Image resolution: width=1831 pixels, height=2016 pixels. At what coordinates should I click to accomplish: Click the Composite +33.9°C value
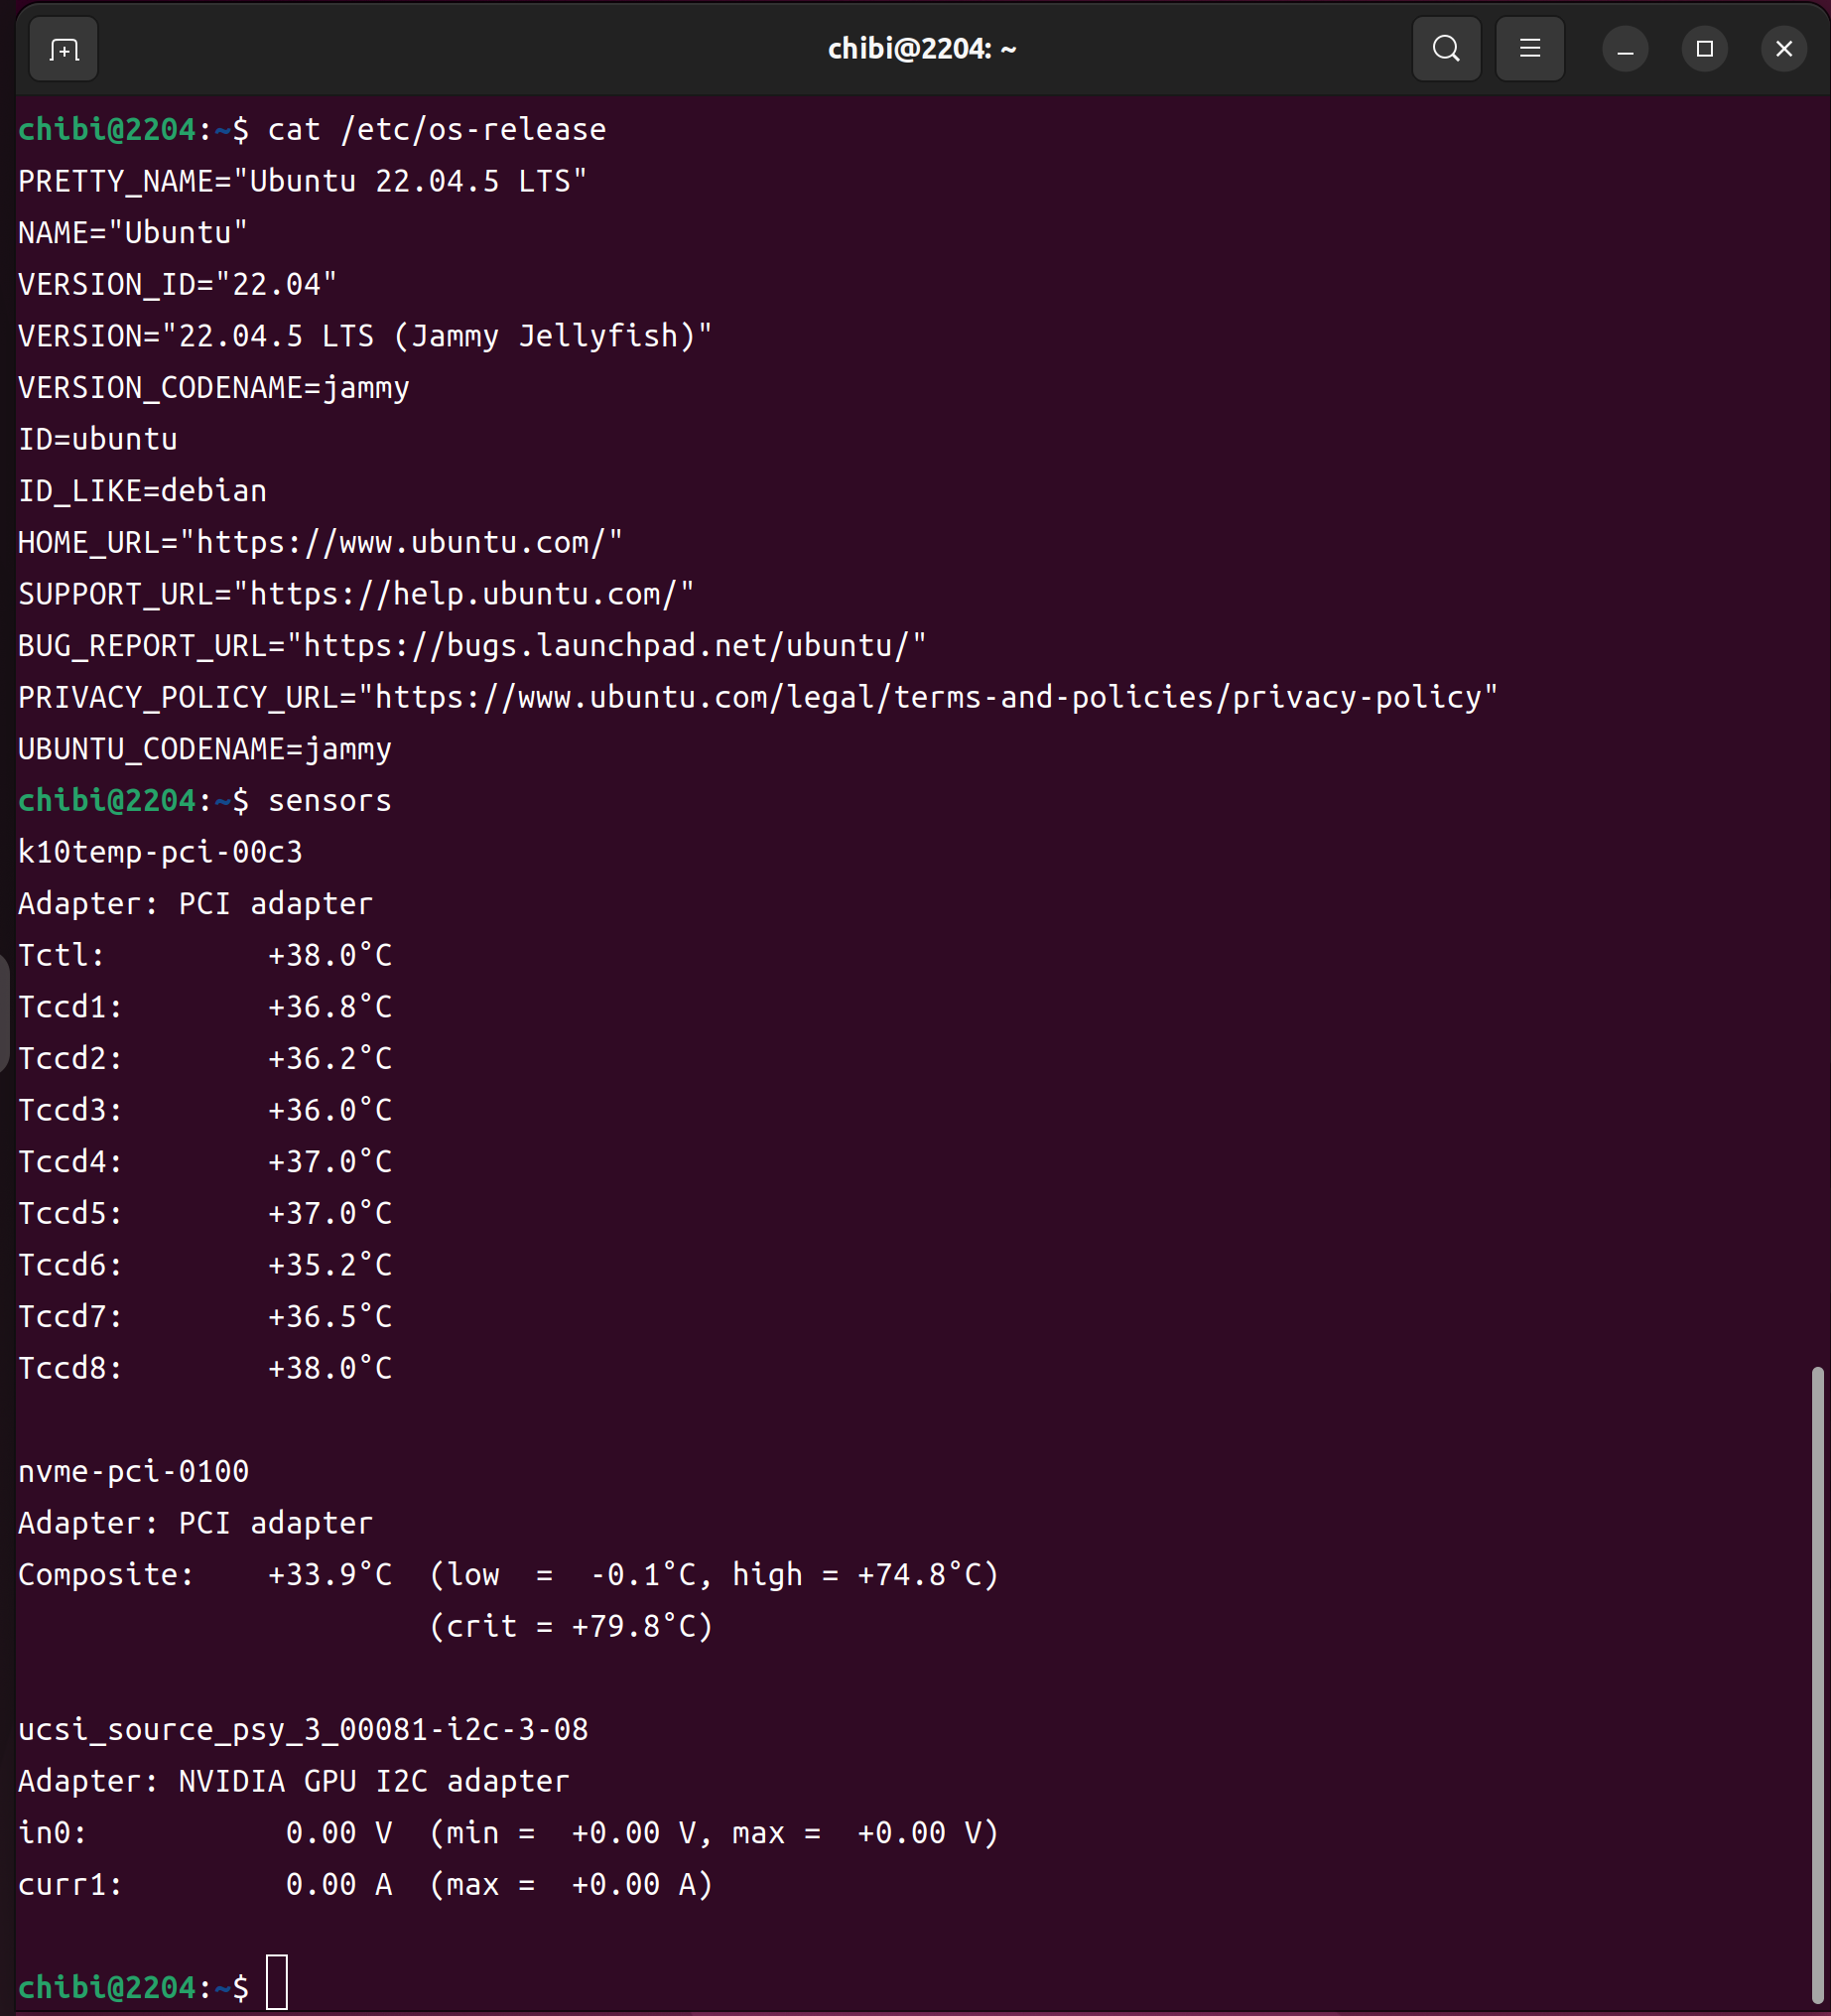pos(329,1575)
